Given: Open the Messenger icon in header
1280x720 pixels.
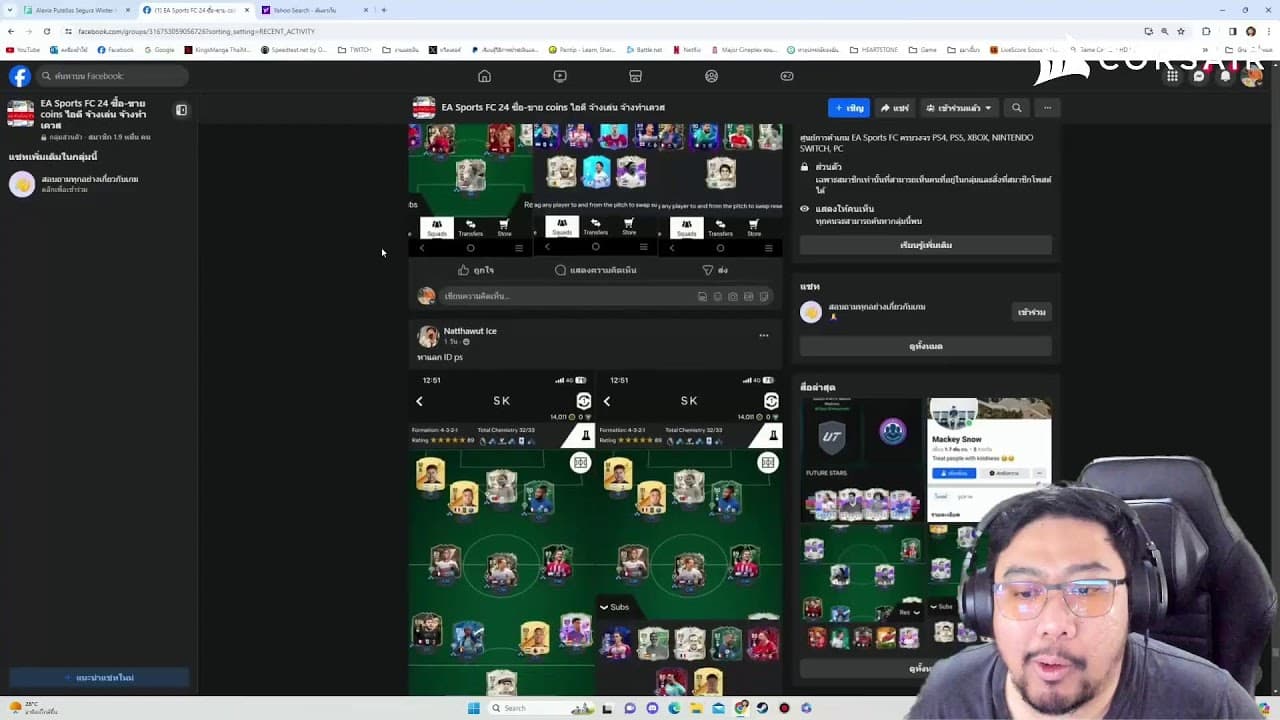Looking at the screenshot, I should click(x=1199, y=76).
